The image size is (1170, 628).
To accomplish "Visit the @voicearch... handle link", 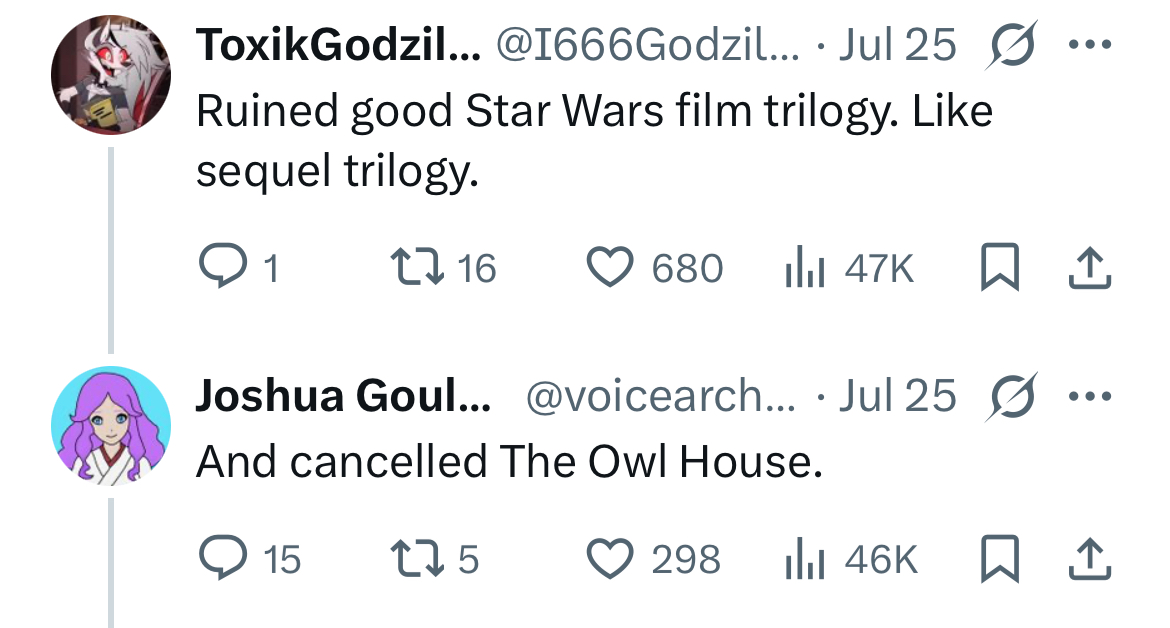I will tap(661, 395).
